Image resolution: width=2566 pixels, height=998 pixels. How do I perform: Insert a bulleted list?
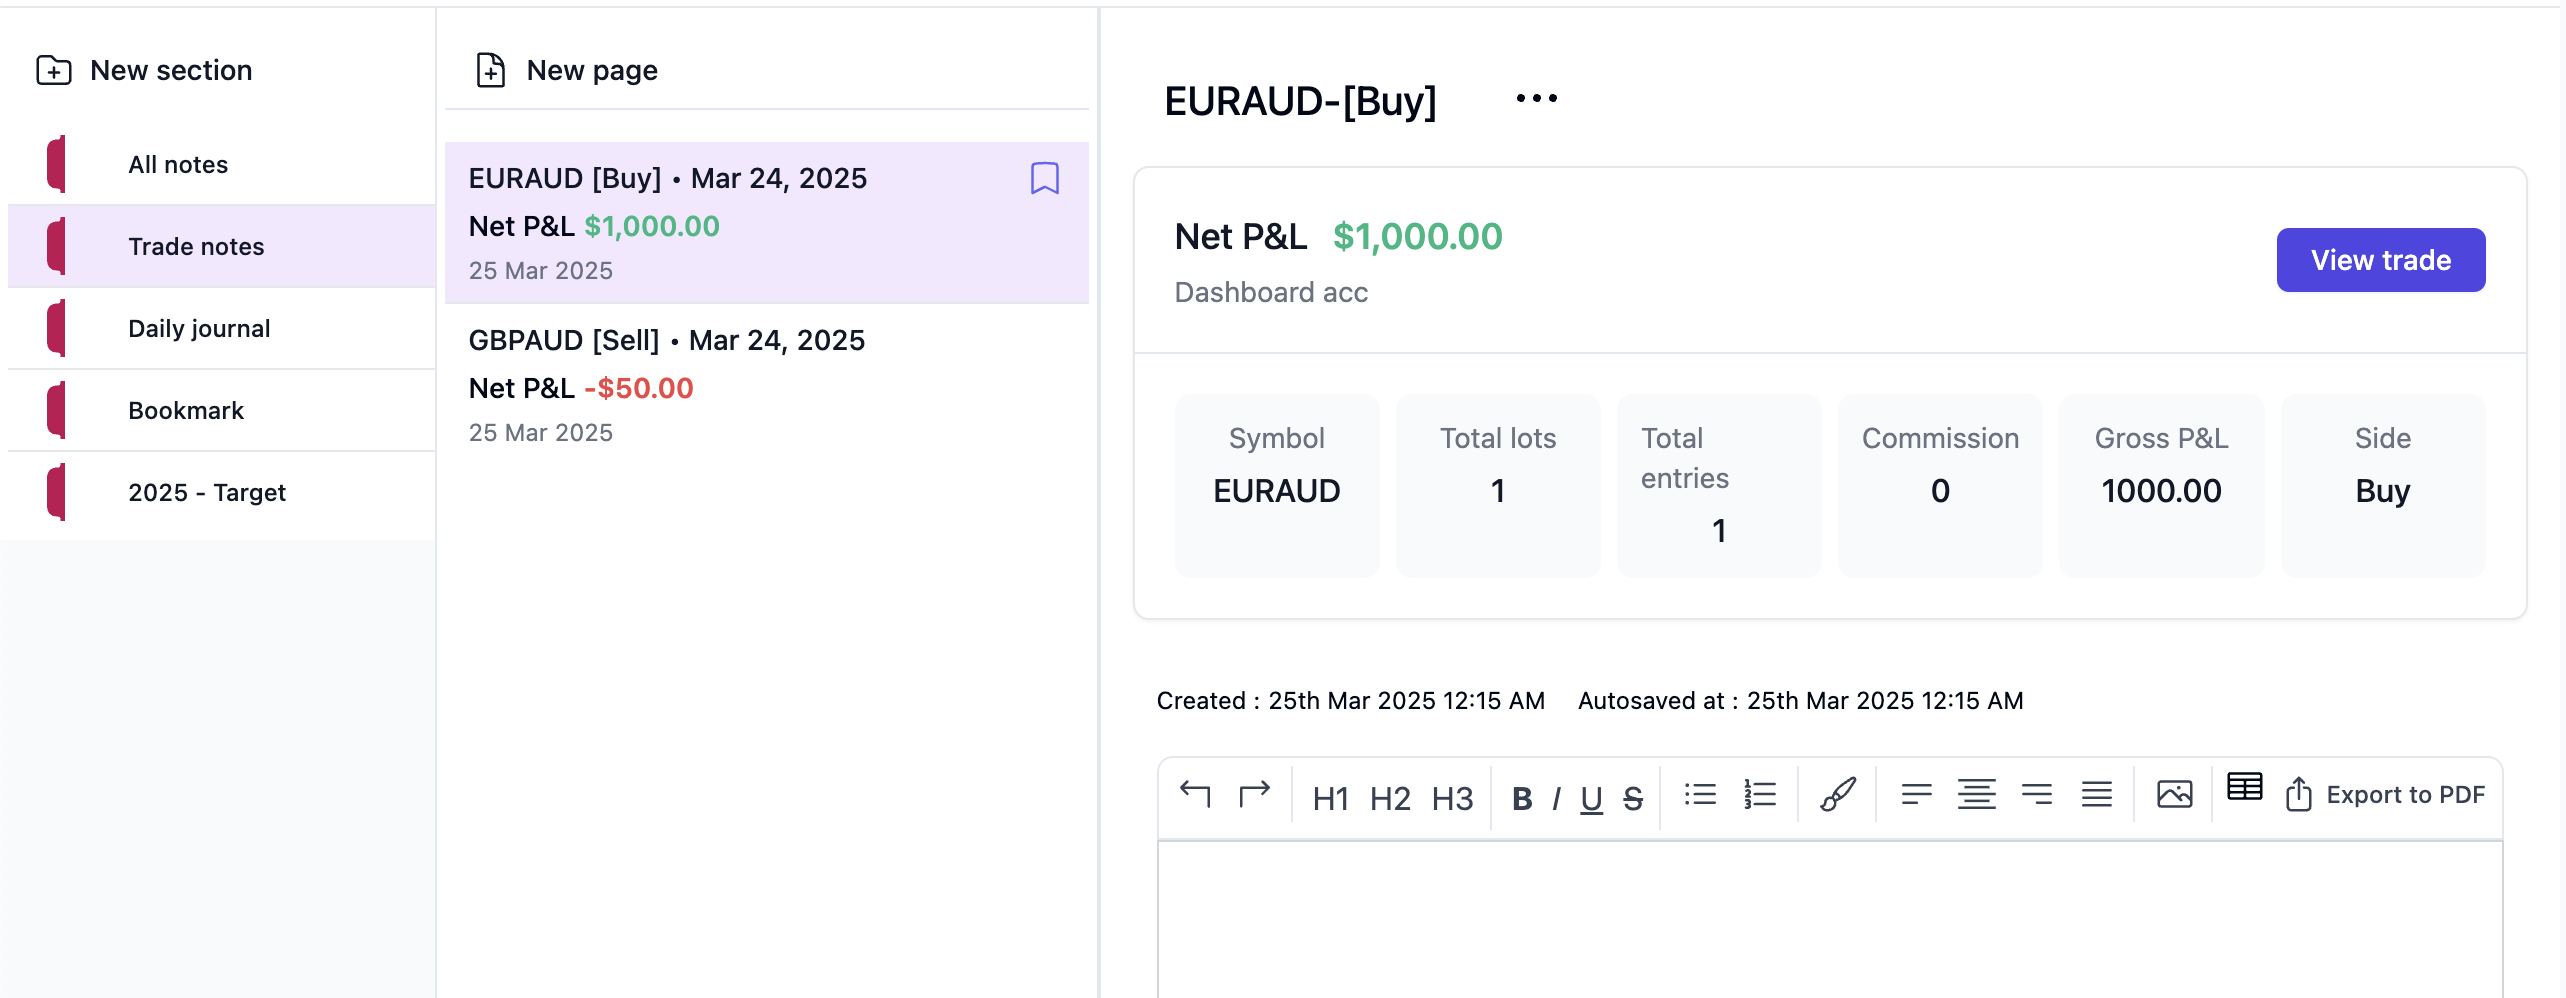(x=1700, y=795)
